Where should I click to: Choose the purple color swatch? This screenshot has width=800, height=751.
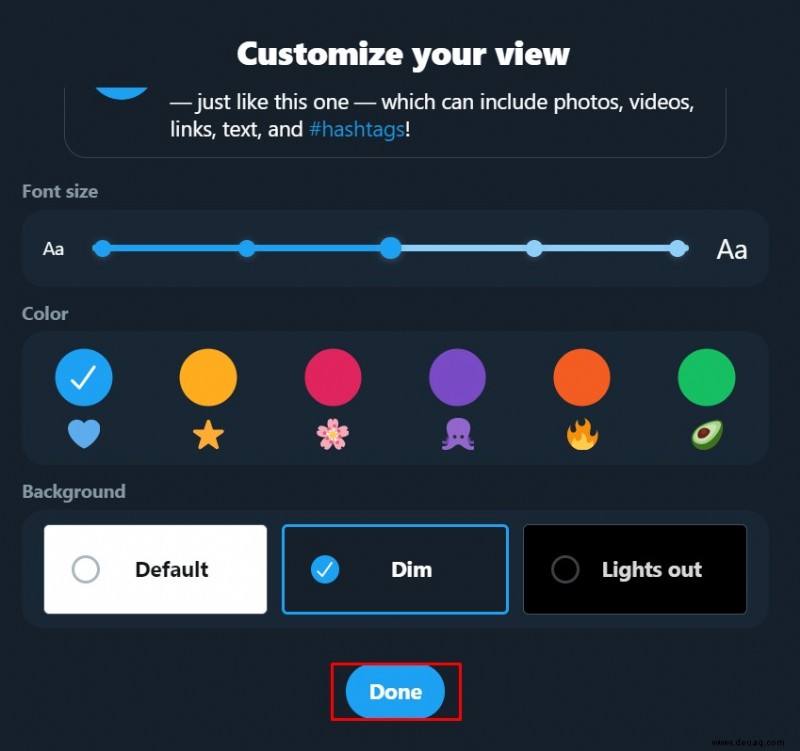(x=458, y=378)
